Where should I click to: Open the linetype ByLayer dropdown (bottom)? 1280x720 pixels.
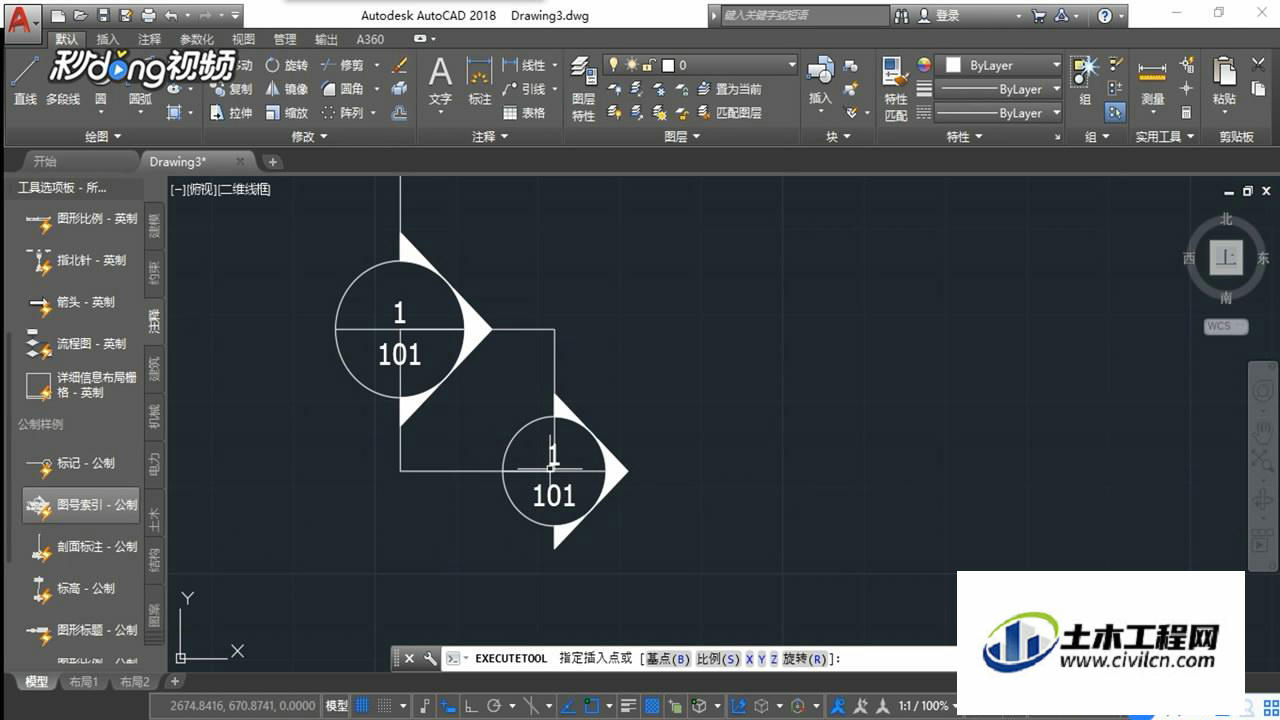(1000, 113)
